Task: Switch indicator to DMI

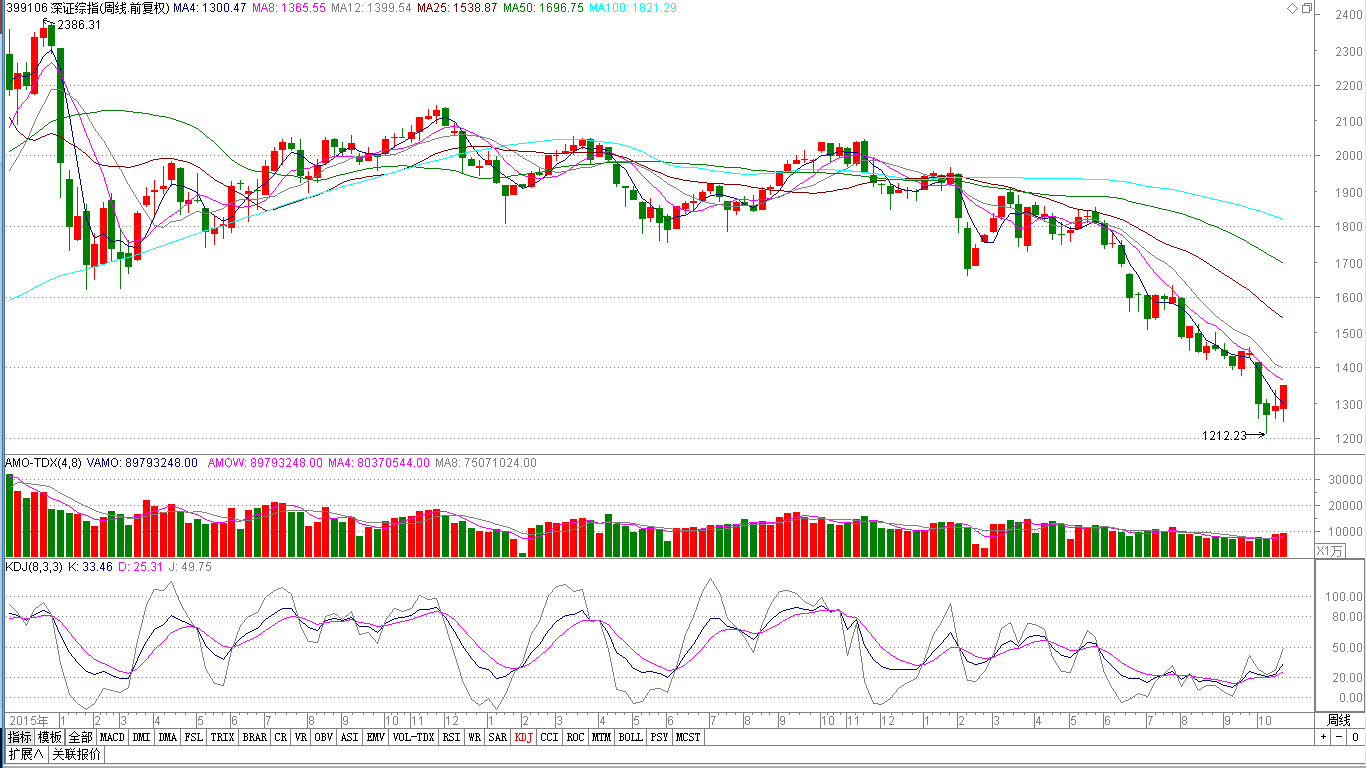Action: coord(142,737)
